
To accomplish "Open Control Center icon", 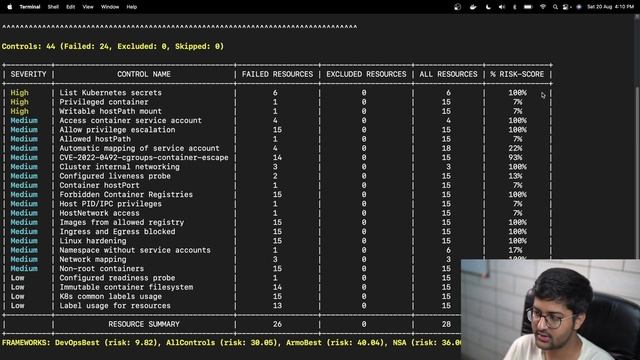I will (x=566, y=7).
